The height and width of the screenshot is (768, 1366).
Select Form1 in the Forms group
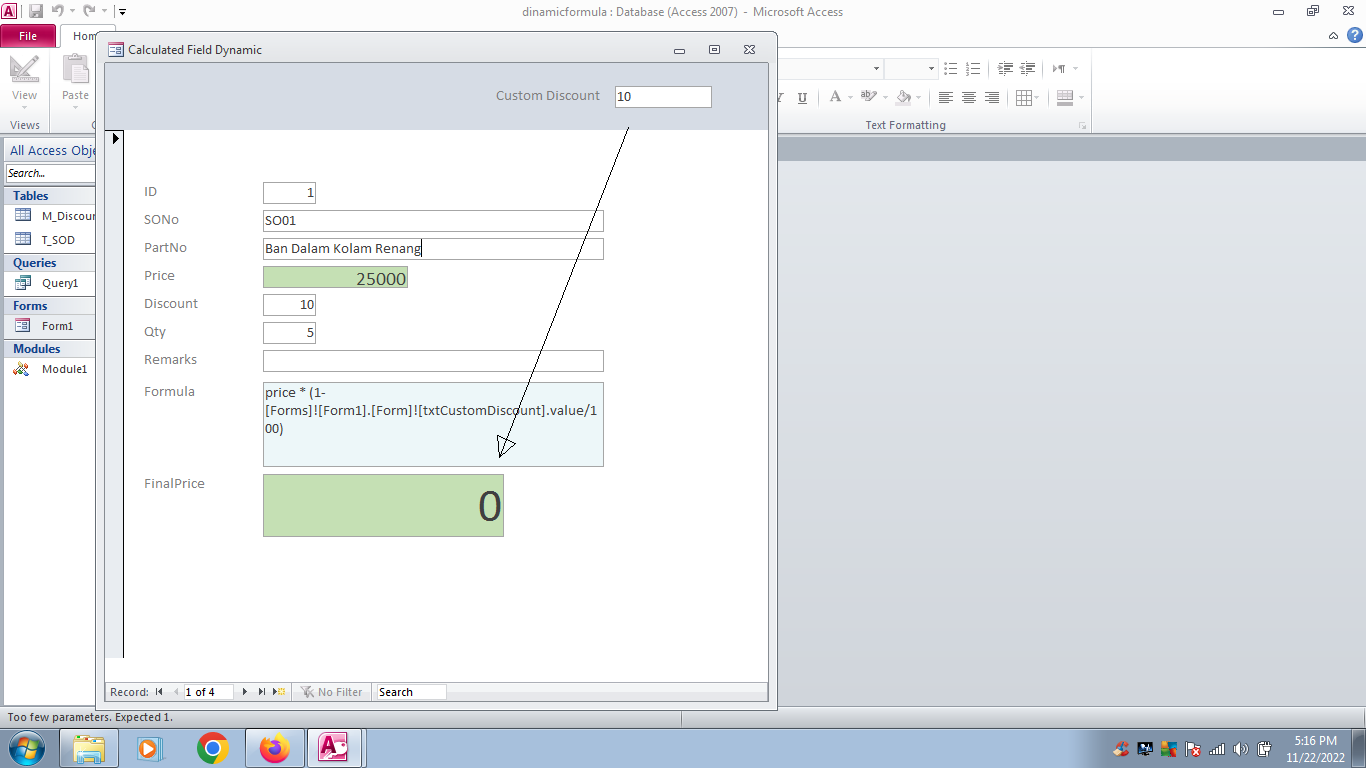click(x=50, y=326)
